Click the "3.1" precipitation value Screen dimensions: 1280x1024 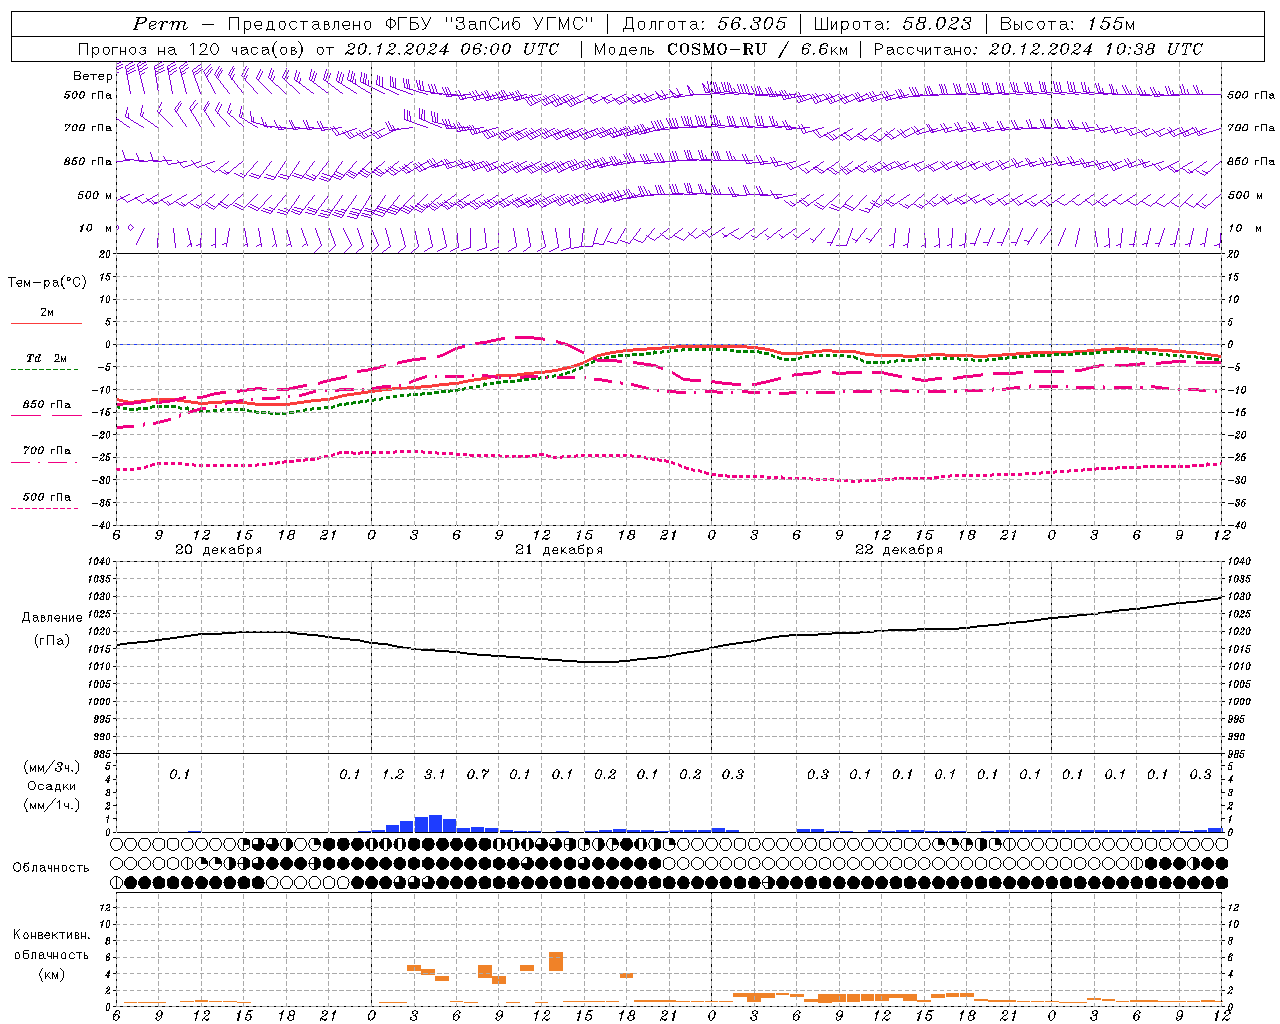[x=434, y=774]
